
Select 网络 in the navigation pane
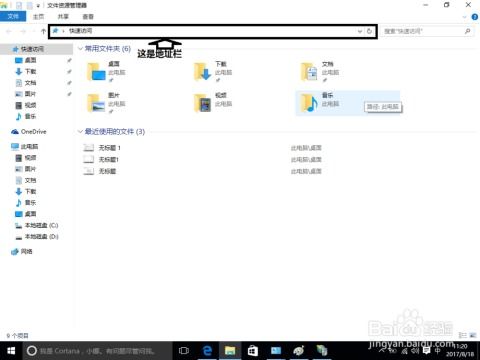click(x=26, y=251)
